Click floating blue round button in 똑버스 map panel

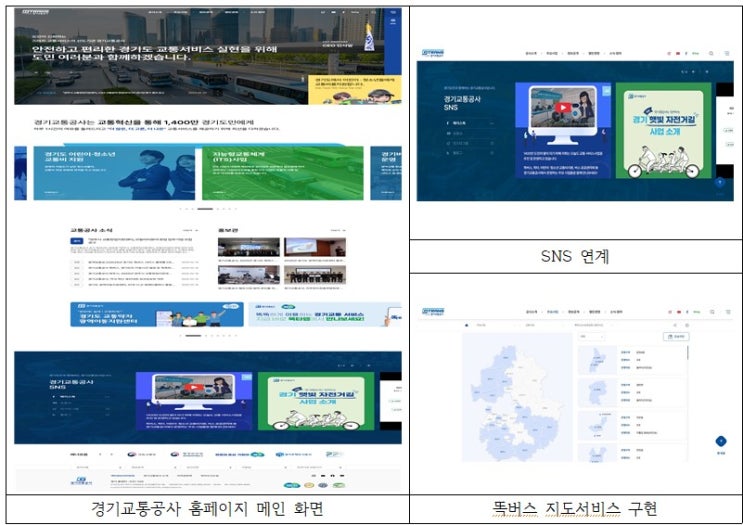[x=721, y=441]
